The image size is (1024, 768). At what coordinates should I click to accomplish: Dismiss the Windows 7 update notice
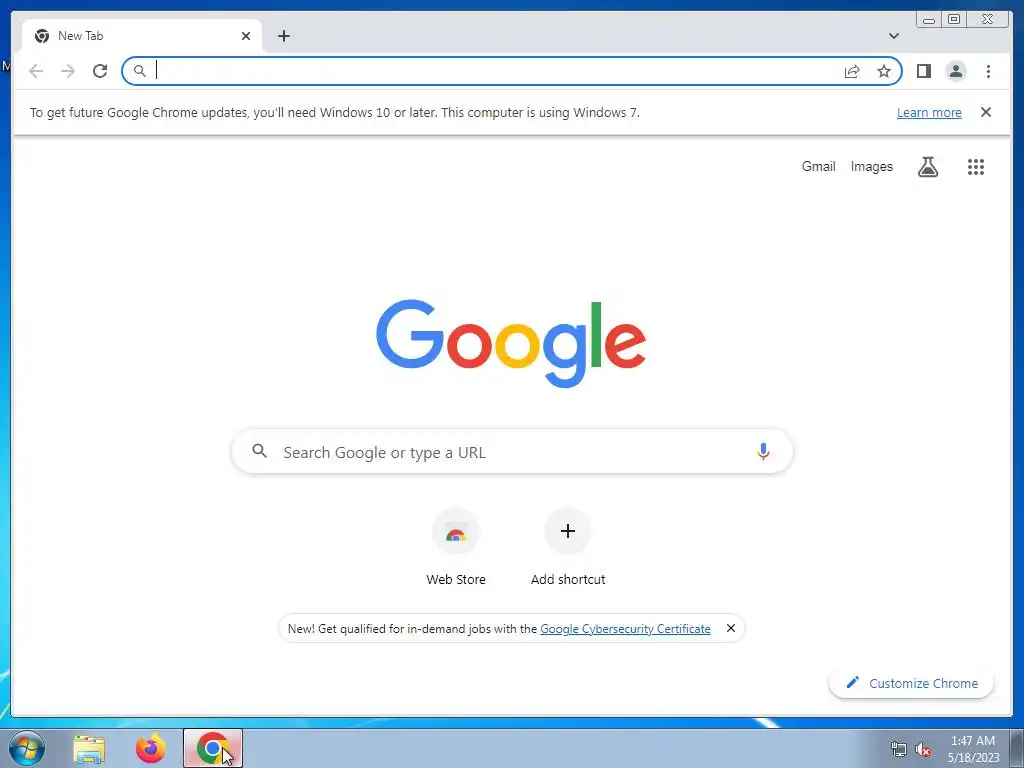(x=986, y=112)
